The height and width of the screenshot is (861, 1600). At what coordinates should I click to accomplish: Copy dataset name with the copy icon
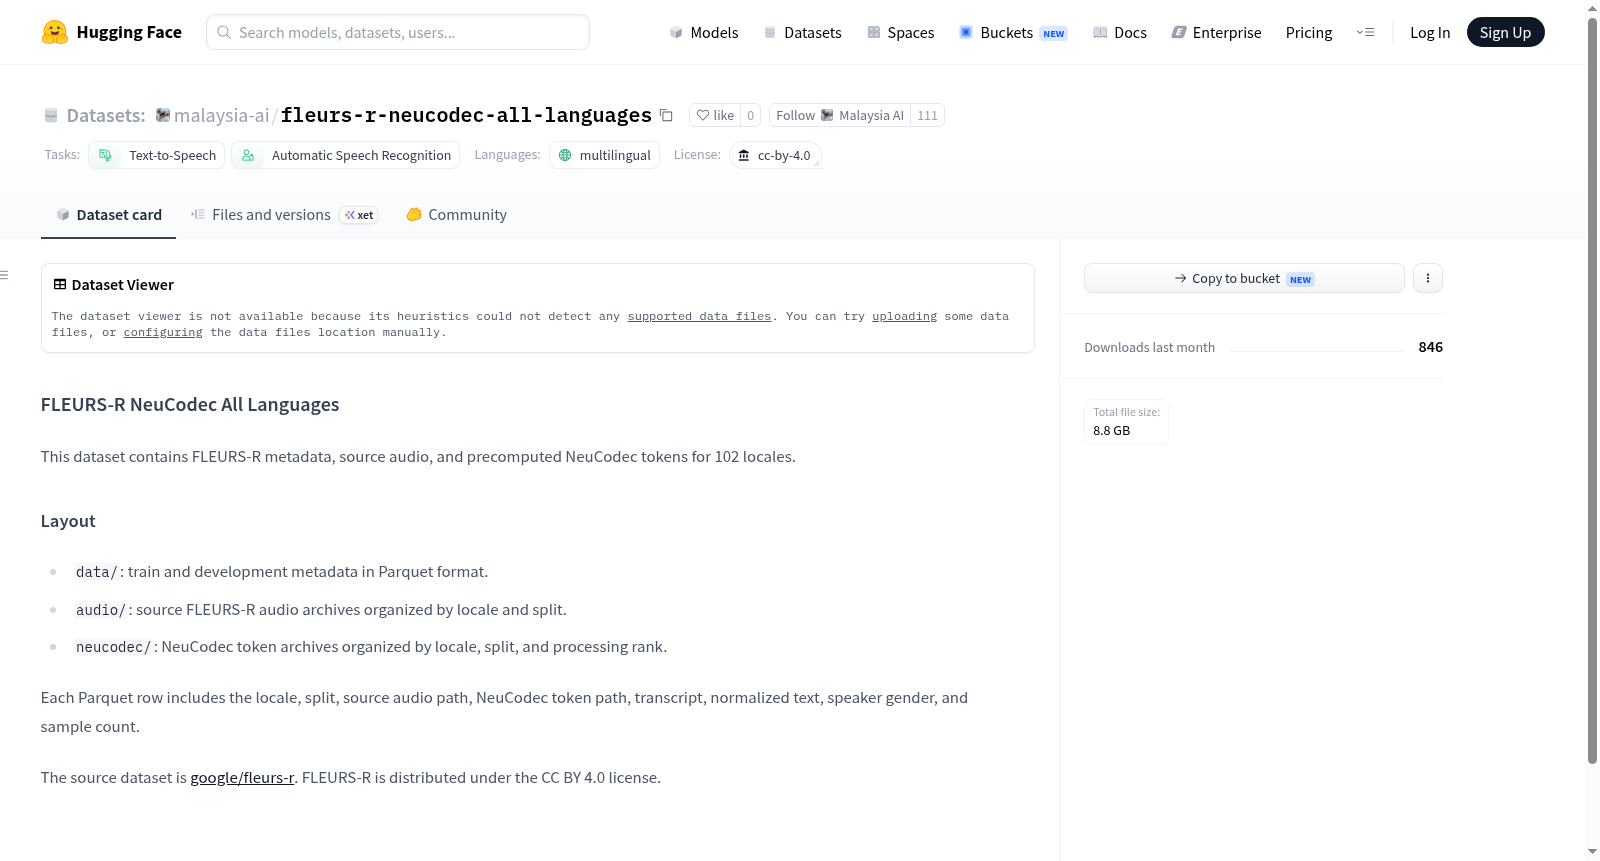point(666,115)
